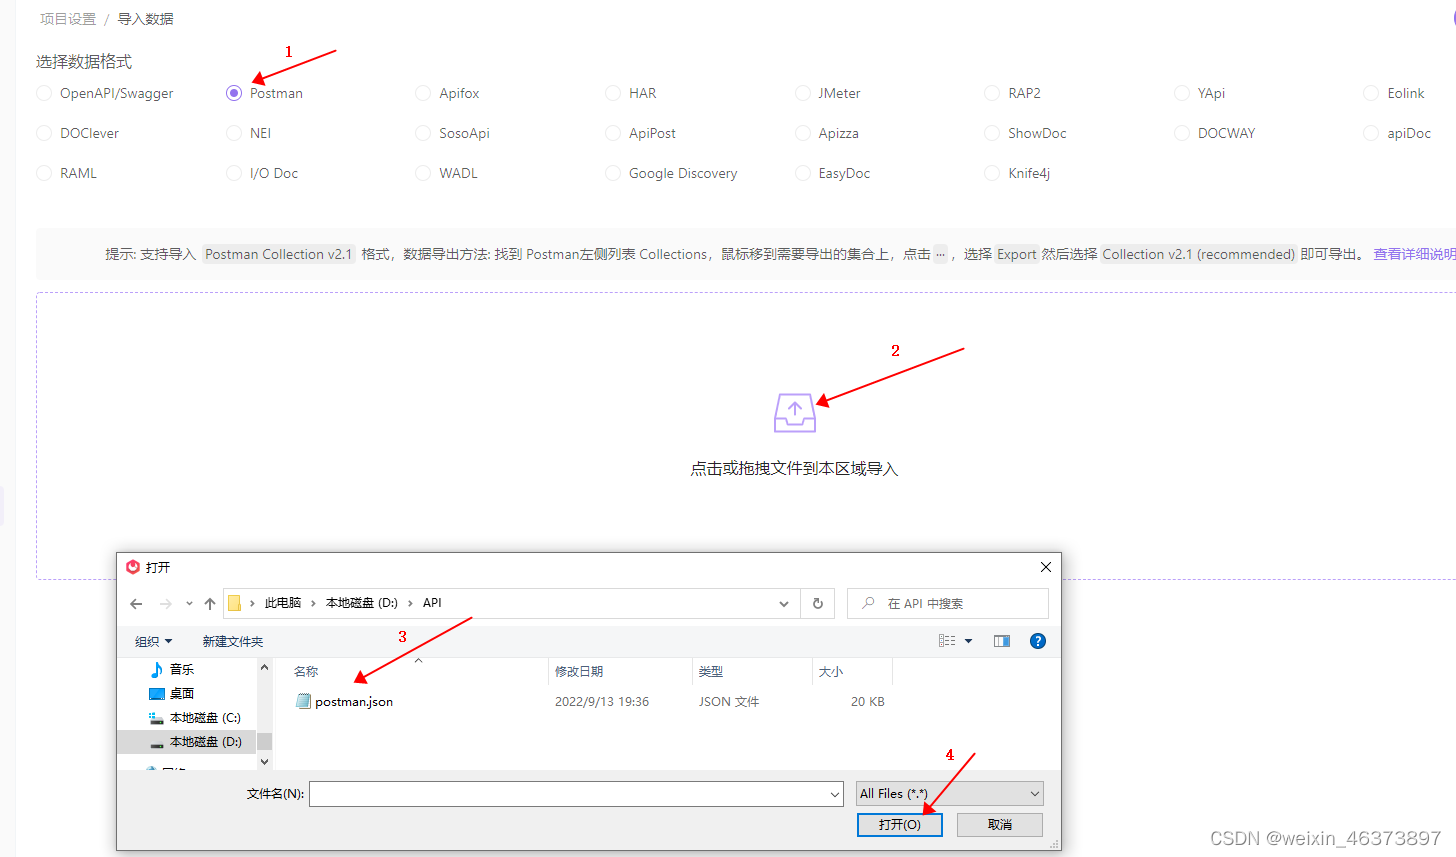This screenshot has height=857, width=1456.
Task: Expand the All Files type filter
Action: point(1035,794)
